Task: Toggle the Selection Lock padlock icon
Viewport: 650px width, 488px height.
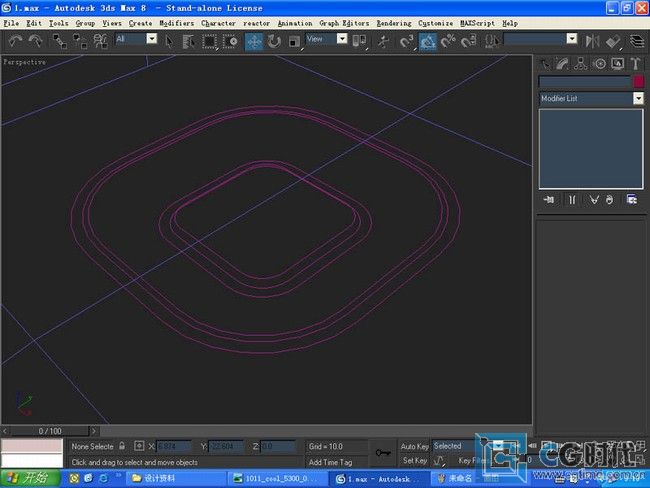Action: (x=122, y=446)
